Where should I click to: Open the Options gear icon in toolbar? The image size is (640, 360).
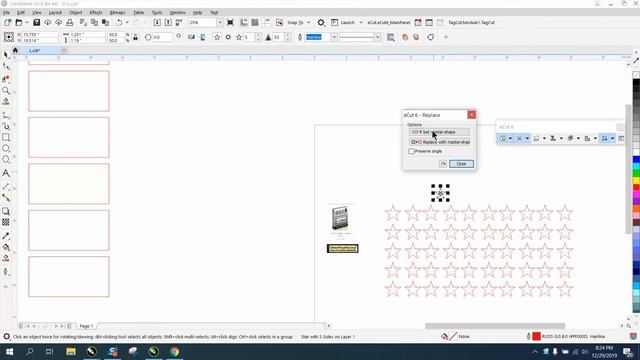321,22
